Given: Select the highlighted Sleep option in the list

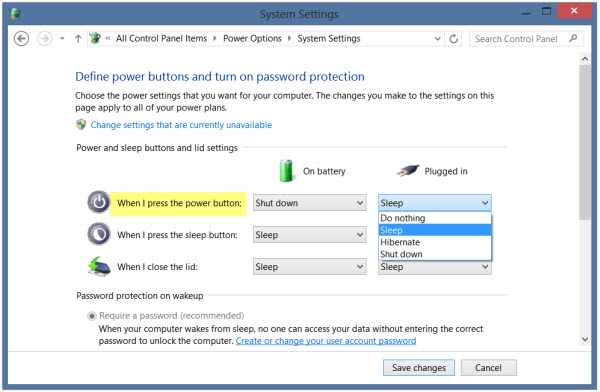Looking at the screenshot, I should coord(435,230).
